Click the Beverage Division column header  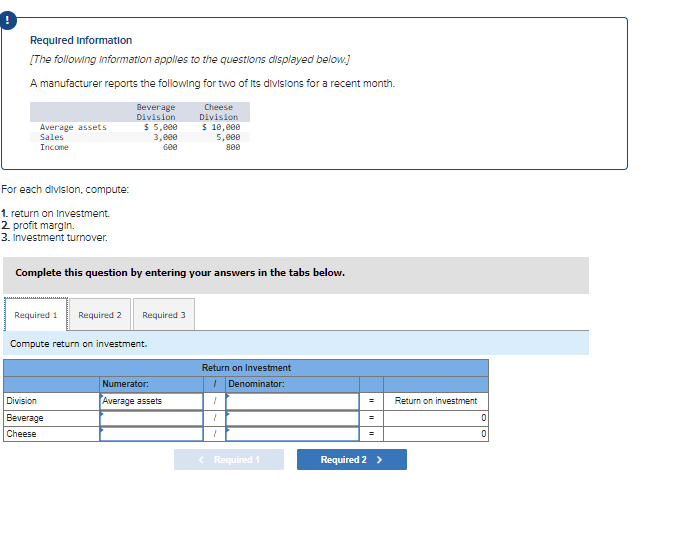pyautogui.click(x=156, y=112)
